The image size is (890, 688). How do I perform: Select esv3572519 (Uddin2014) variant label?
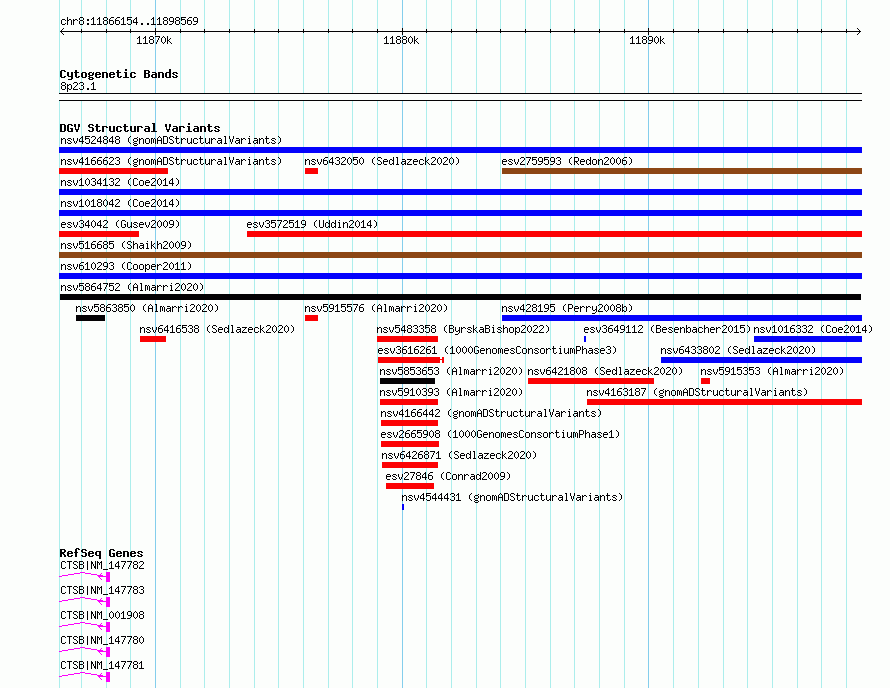click(312, 224)
